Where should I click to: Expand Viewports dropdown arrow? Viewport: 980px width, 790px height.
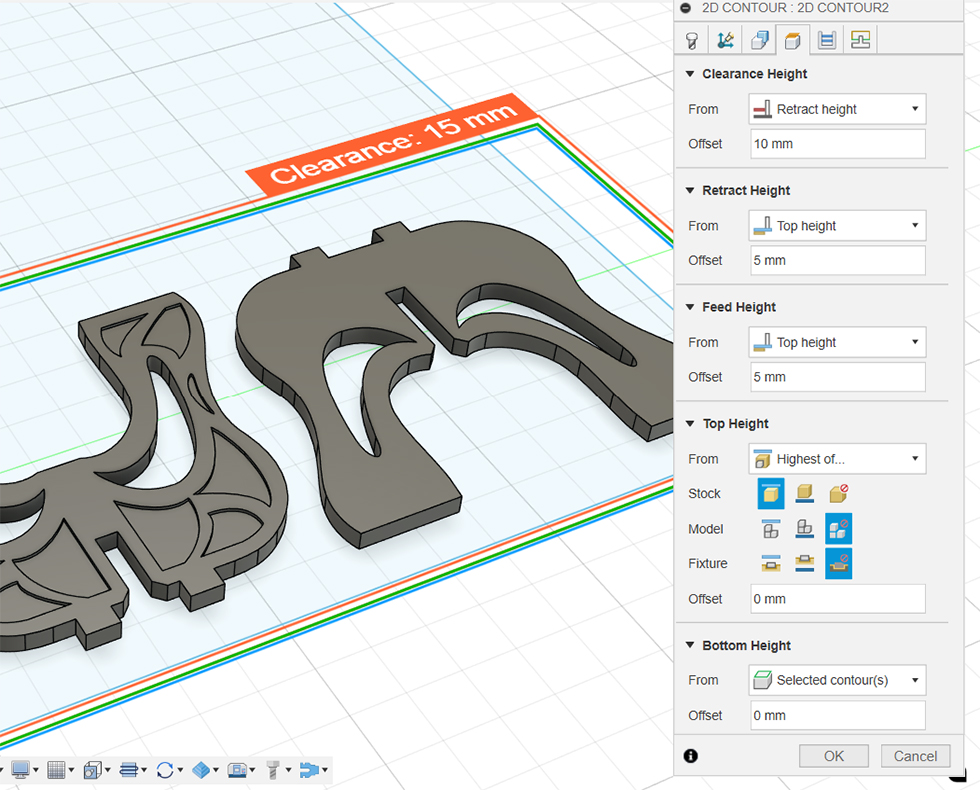point(108,770)
